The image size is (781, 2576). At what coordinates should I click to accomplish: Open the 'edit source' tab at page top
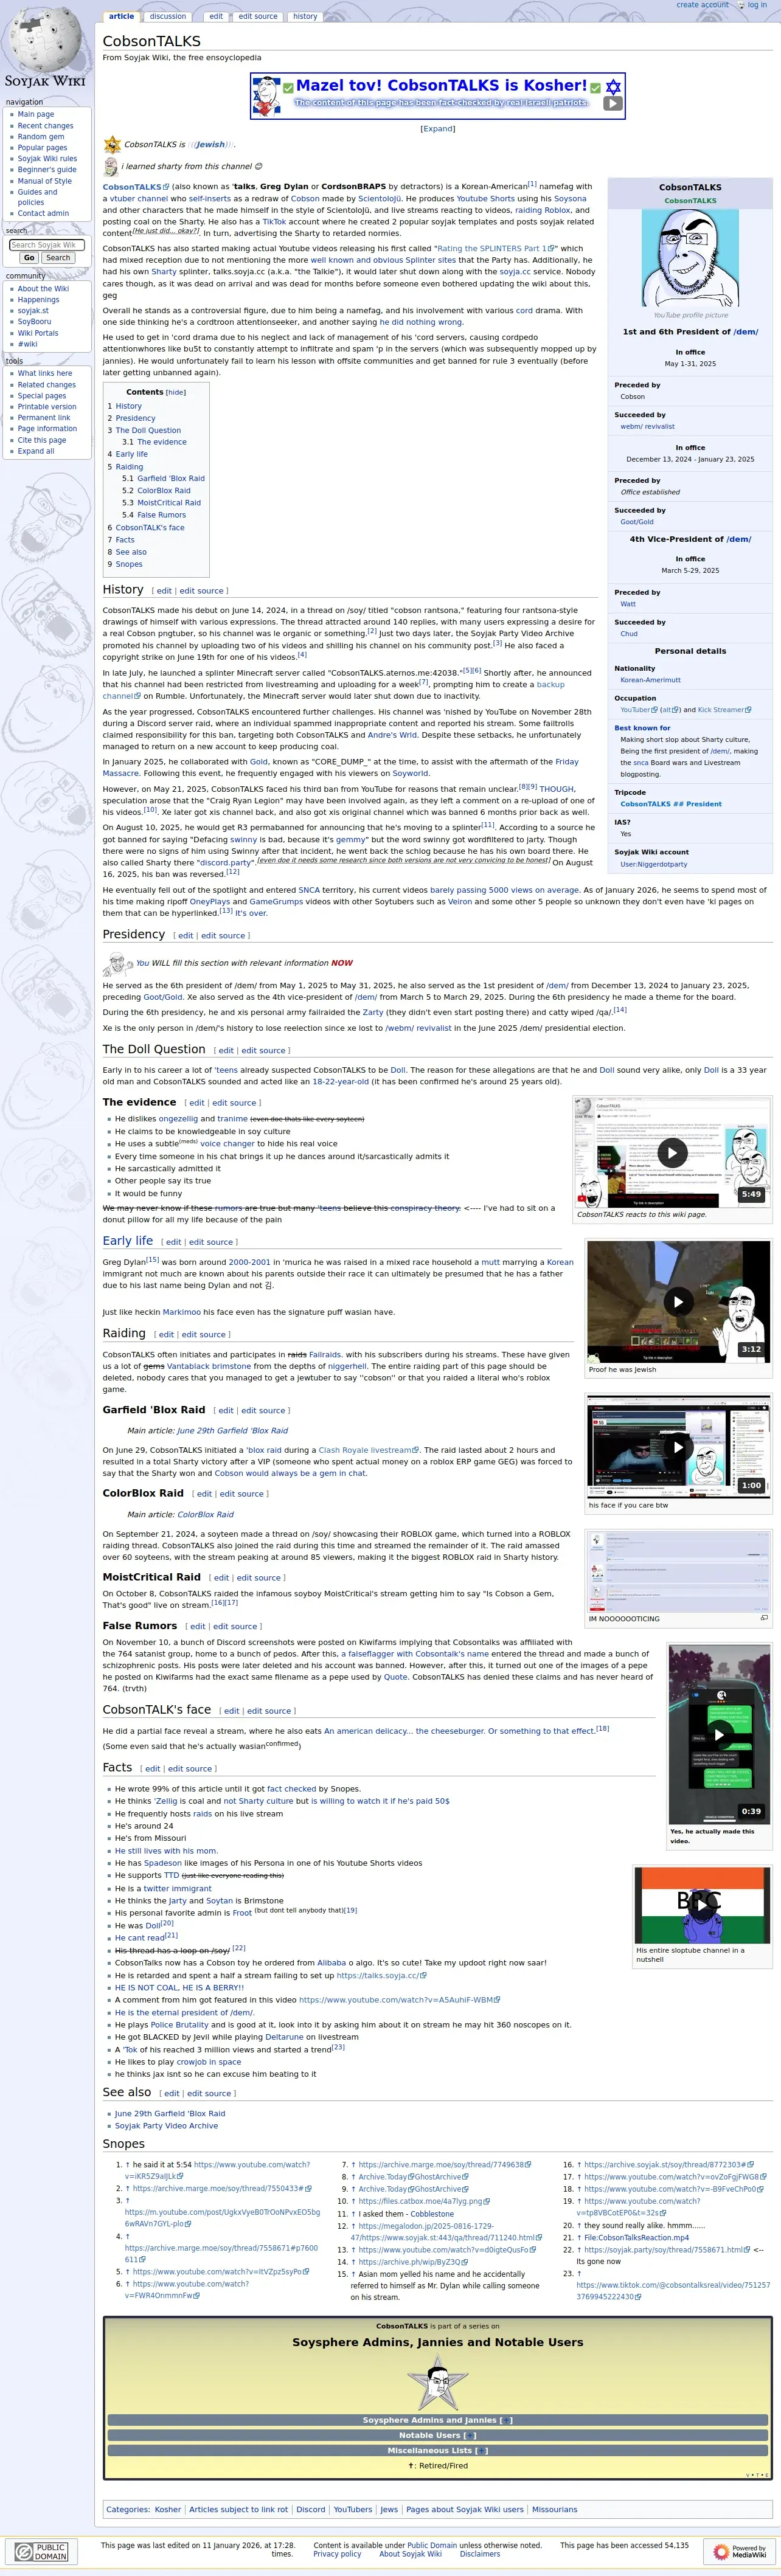pyautogui.click(x=258, y=16)
